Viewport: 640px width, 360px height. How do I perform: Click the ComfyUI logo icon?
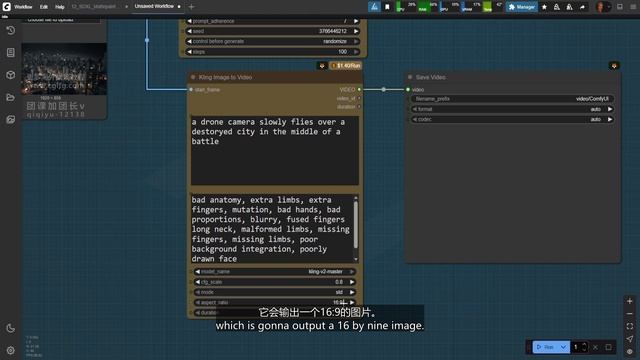7,7
